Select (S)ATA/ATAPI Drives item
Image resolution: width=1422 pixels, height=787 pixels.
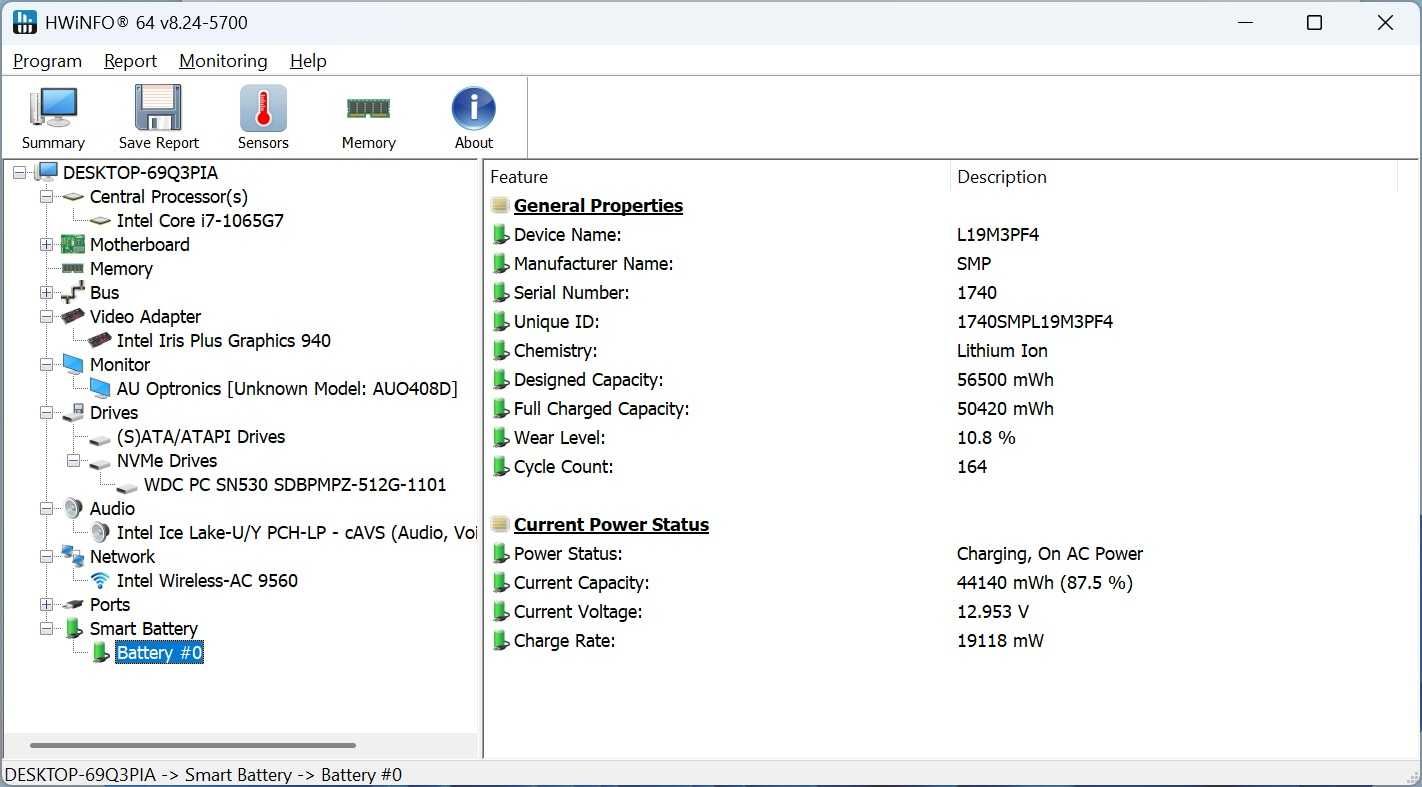[201, 437]
